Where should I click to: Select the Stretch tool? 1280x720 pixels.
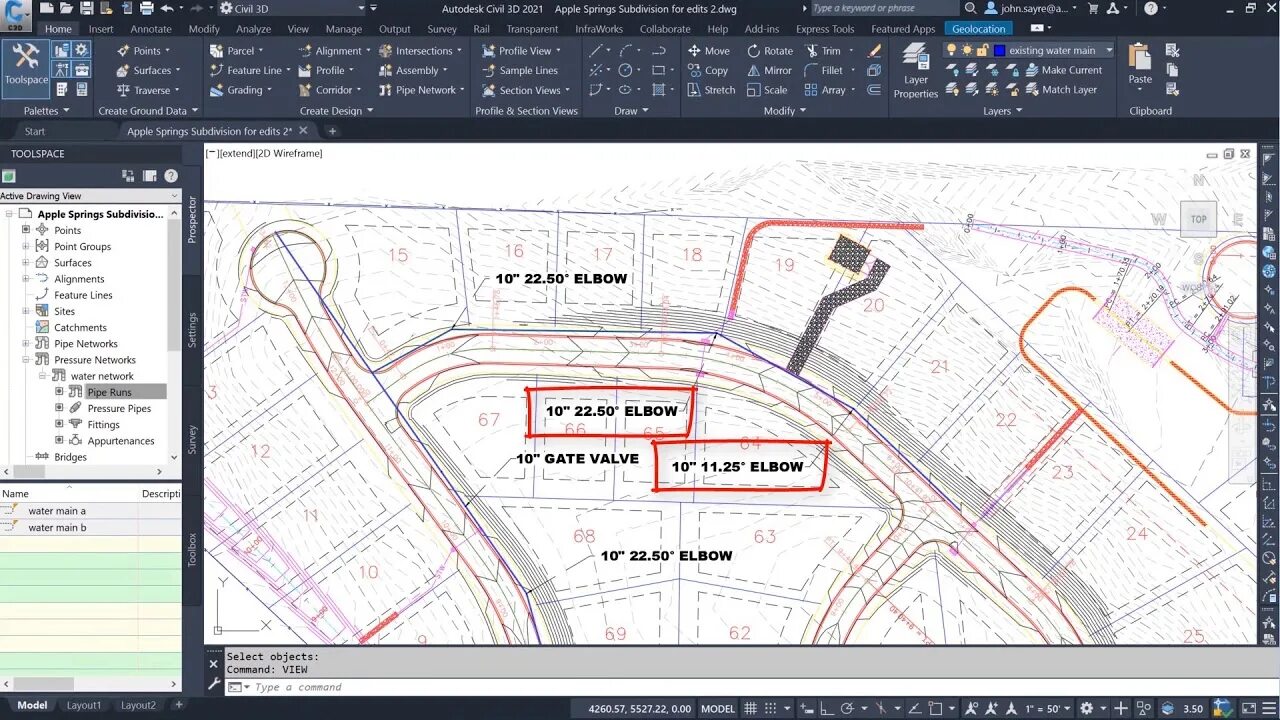pos(711,90)
